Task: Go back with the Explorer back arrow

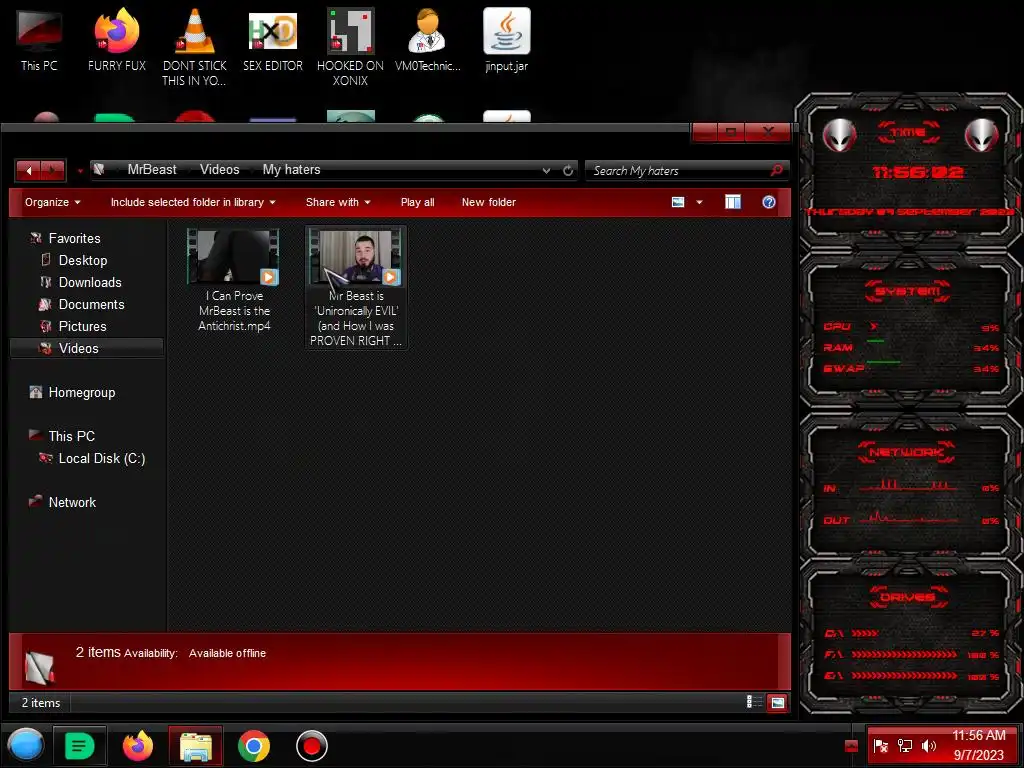Action: (x=29, y=170)
